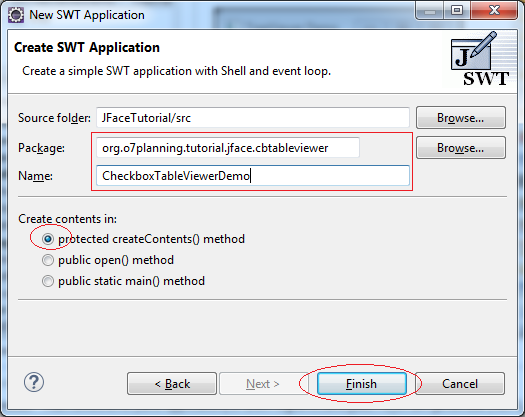The image size is (525, 417).
Task: Click the Eclipse gear icon in title bar
Action: pyautogui.click(x=16, y=15)
